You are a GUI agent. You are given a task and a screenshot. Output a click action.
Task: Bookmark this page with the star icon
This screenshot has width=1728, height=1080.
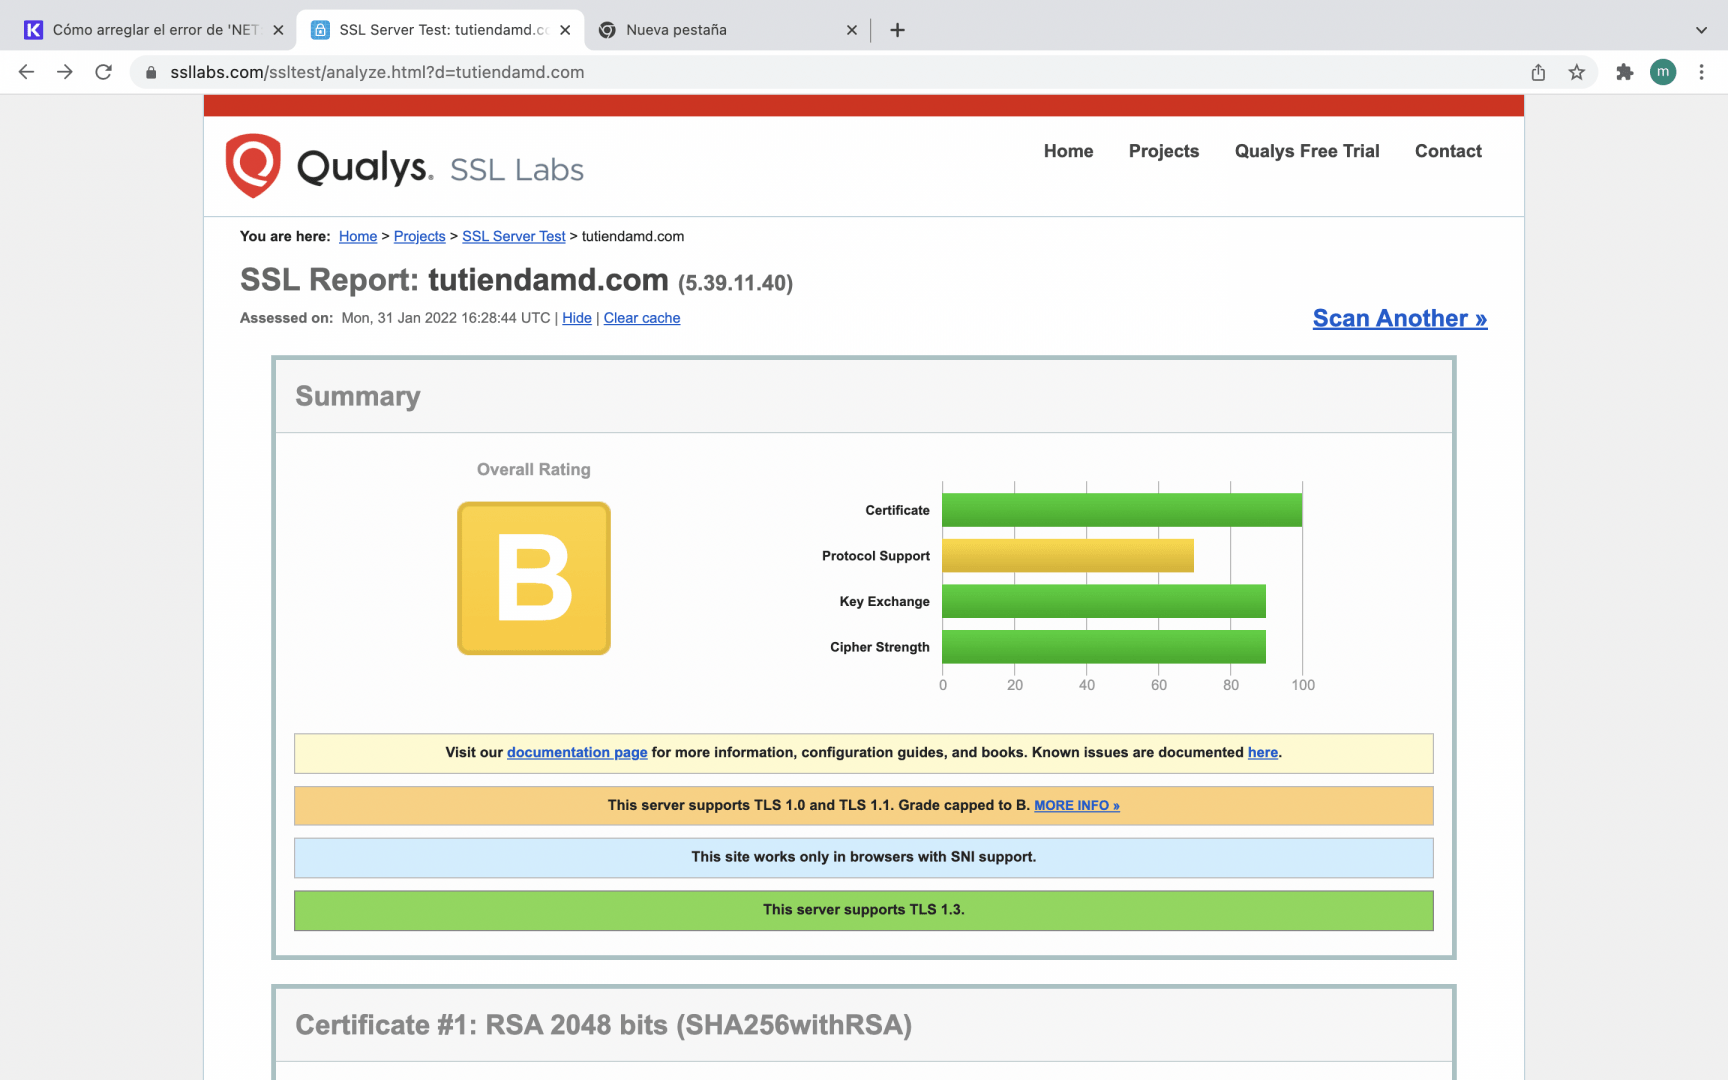[1577, 72]
